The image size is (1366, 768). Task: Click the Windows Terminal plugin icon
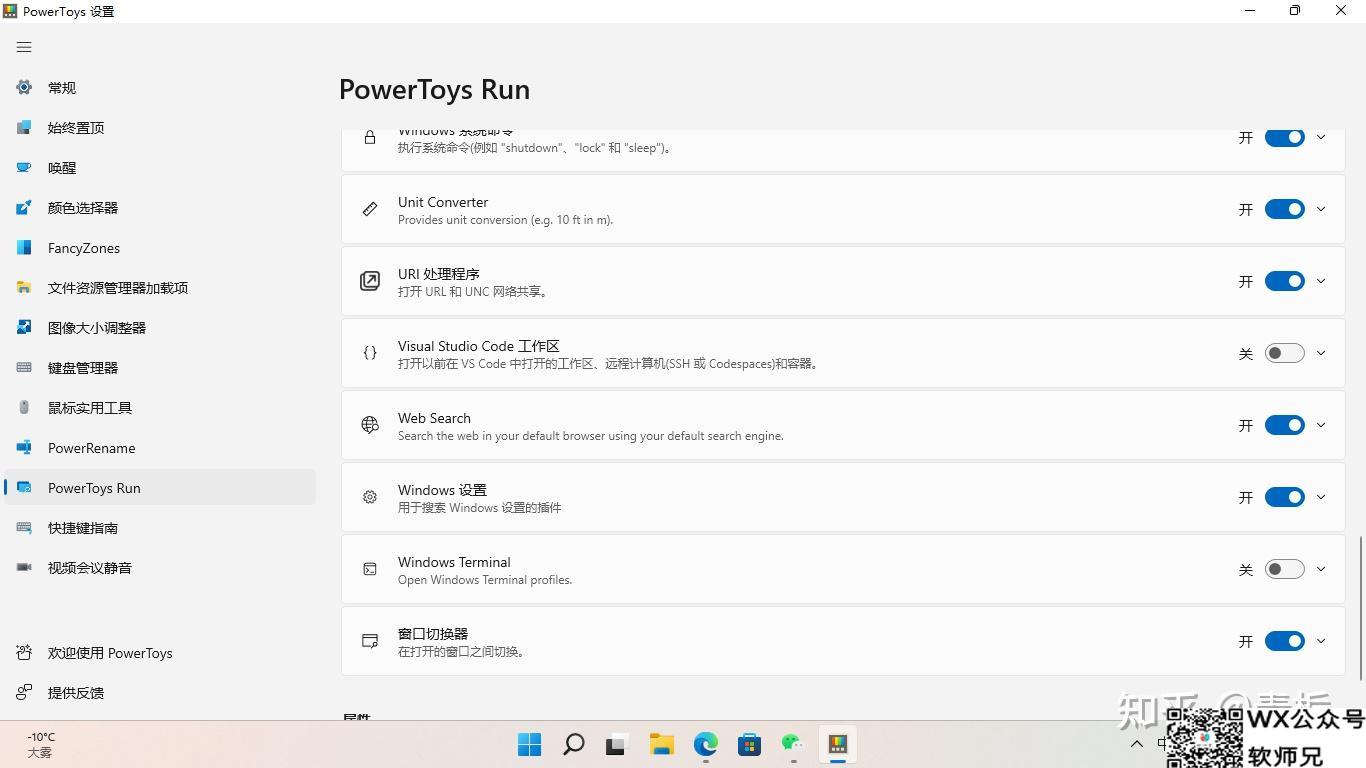click(x=370, y=569)
